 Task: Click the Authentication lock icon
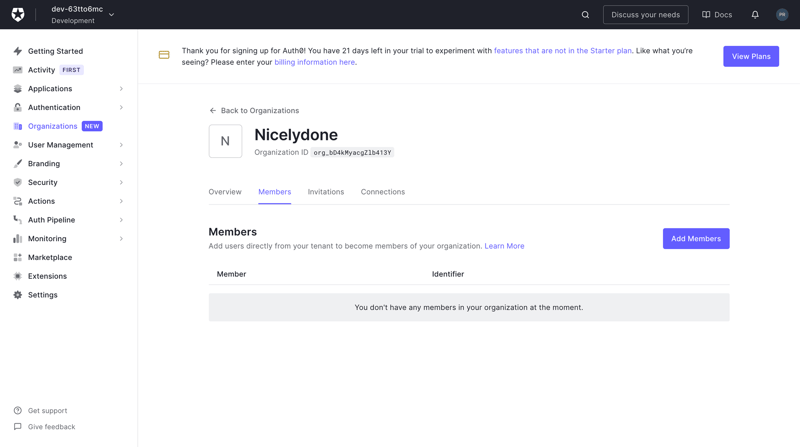(18, 107)
